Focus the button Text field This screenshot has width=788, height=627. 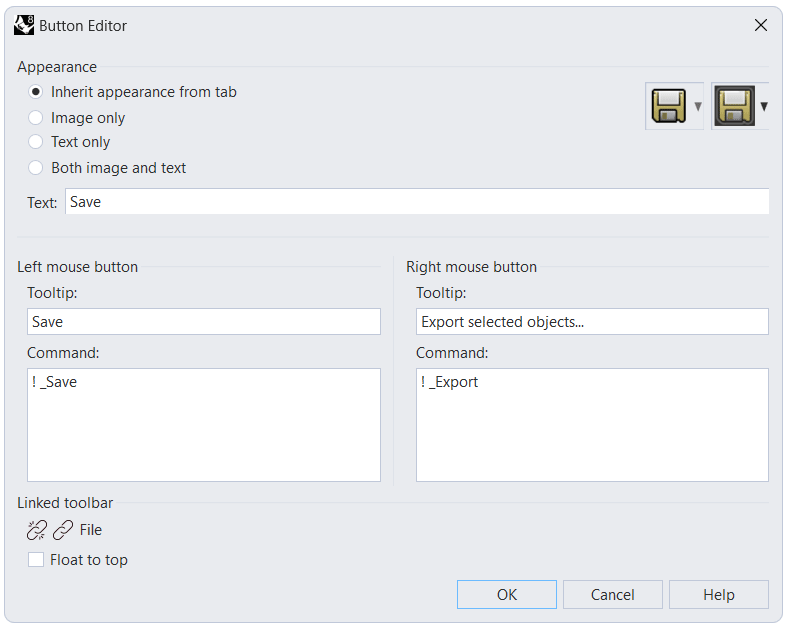pyautogui.click(x=416, y=202)
